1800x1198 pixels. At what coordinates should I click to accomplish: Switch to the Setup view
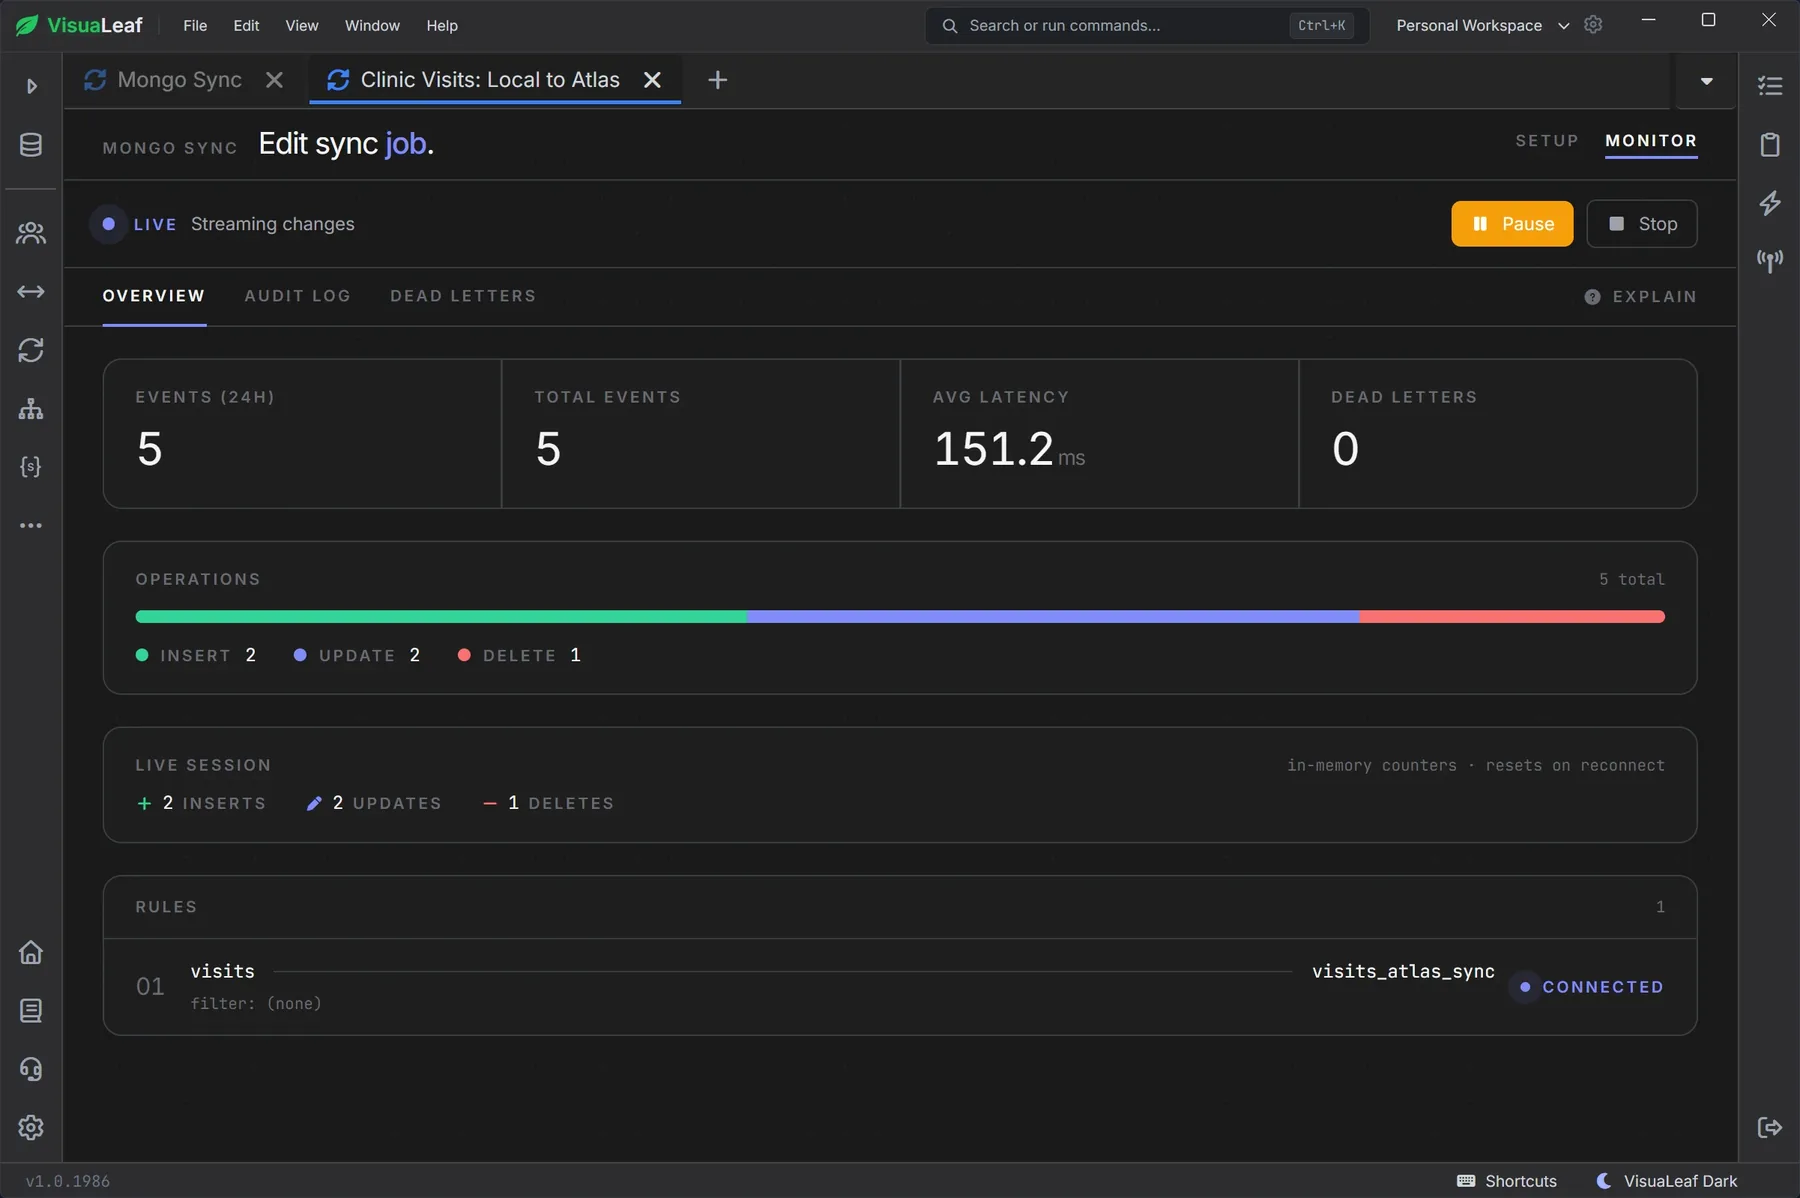(x=1547, y=141)
